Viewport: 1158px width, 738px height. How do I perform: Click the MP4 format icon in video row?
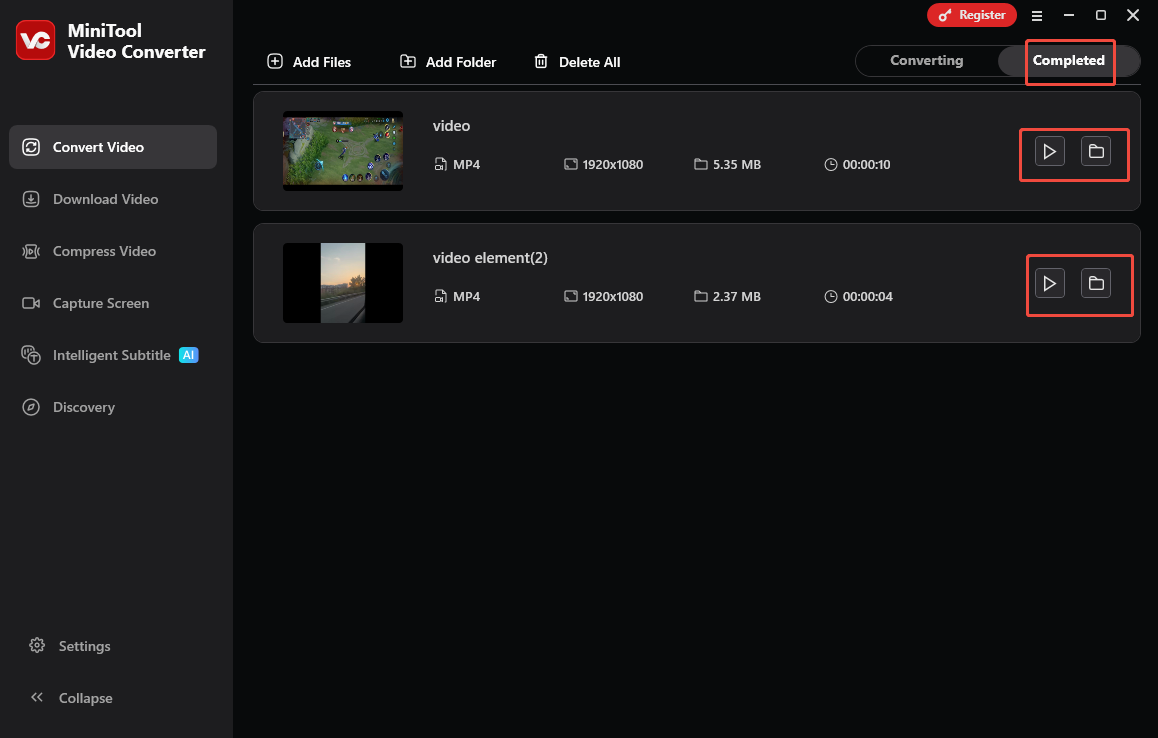coord(440,165)
